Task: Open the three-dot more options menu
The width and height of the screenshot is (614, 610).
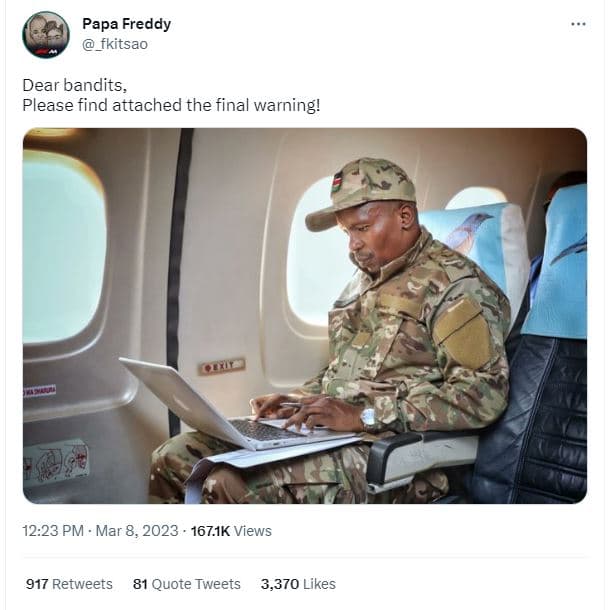Action: coord(578,24)
